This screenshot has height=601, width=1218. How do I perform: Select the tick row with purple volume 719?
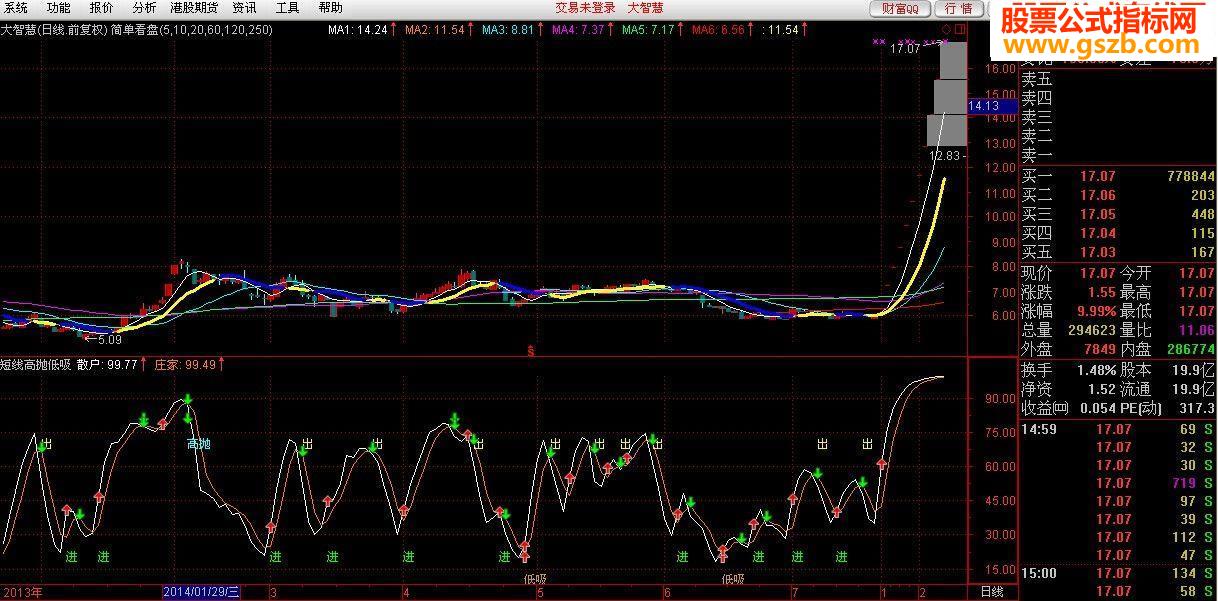click(x=1118, y=483)
